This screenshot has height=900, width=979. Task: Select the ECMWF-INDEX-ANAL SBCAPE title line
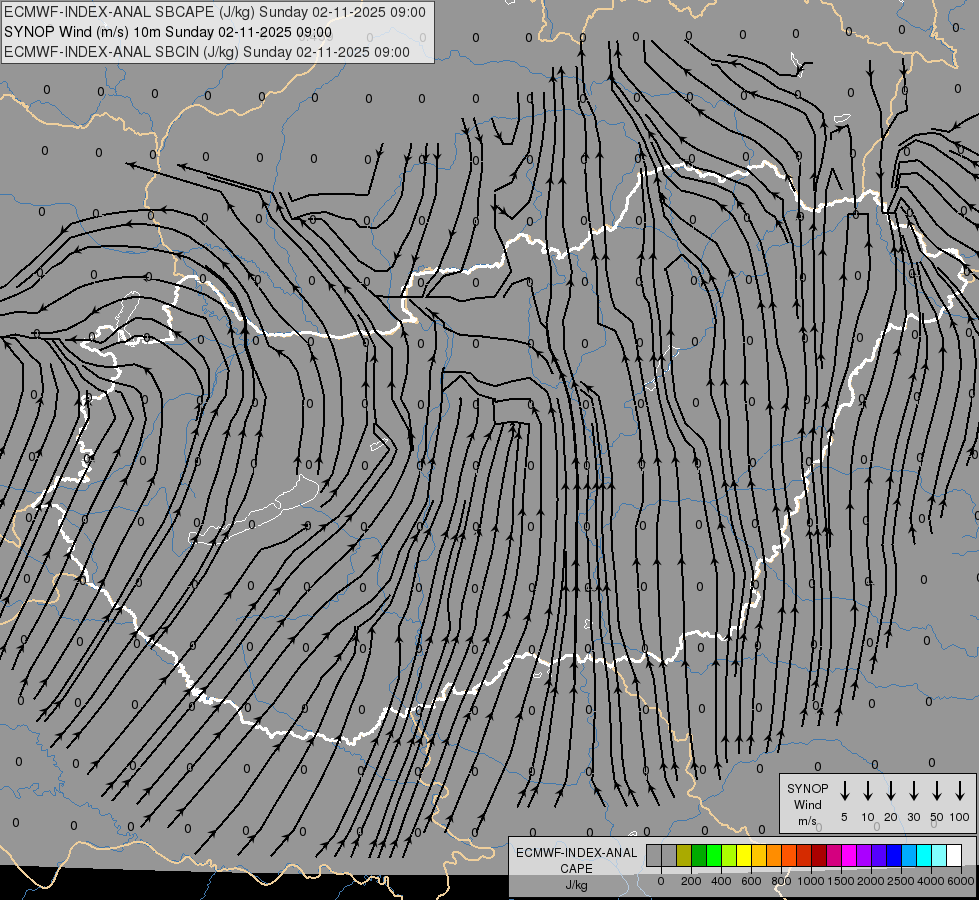(x=215, y=12)
